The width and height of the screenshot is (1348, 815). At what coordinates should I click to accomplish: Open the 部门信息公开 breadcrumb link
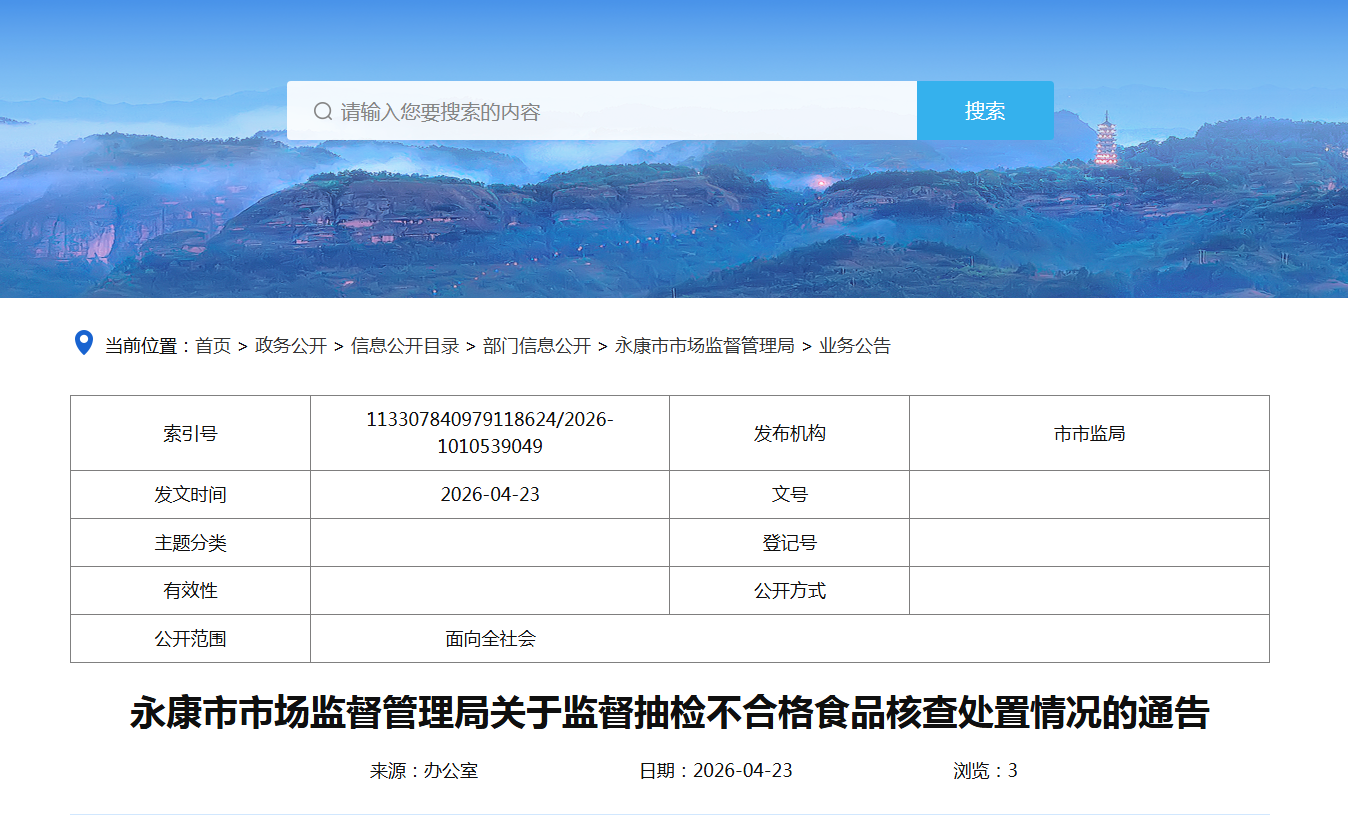[x=537, y=346]
